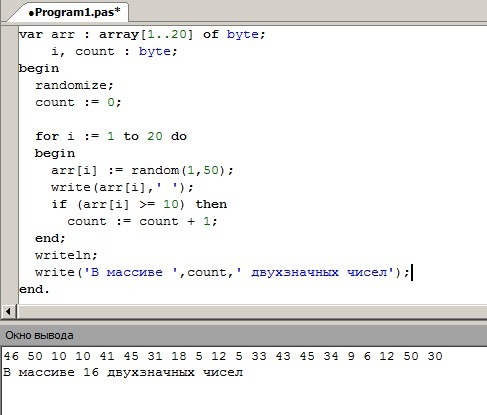The width and height of the screenshot is (487, 415).
Task: Place cursor in "i, count : byte;" line
Action: click(114, 51)
